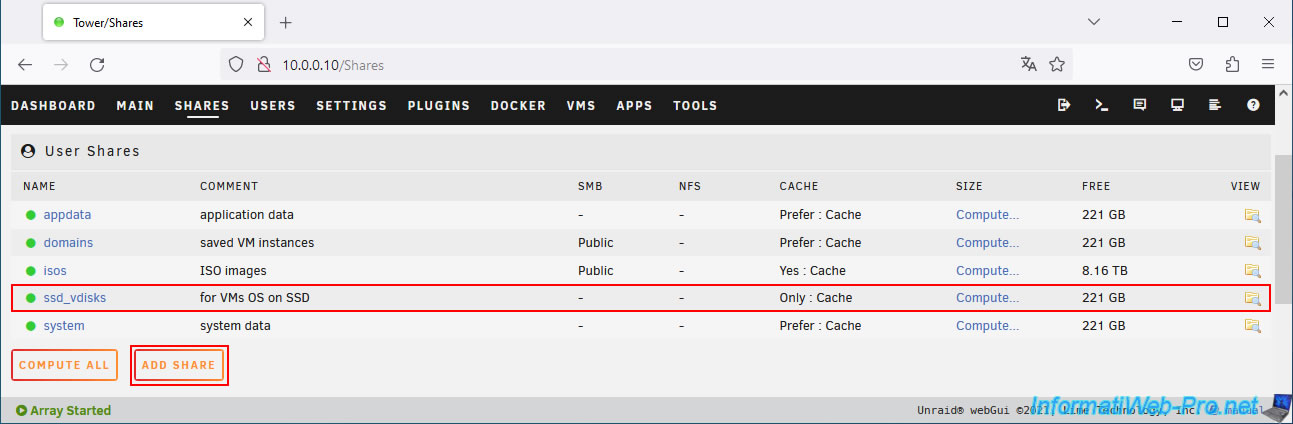The image size is (1293, 424).
Task: Open the Pocket save icon
Action: pyautogui.click(x=1195, y=64)
